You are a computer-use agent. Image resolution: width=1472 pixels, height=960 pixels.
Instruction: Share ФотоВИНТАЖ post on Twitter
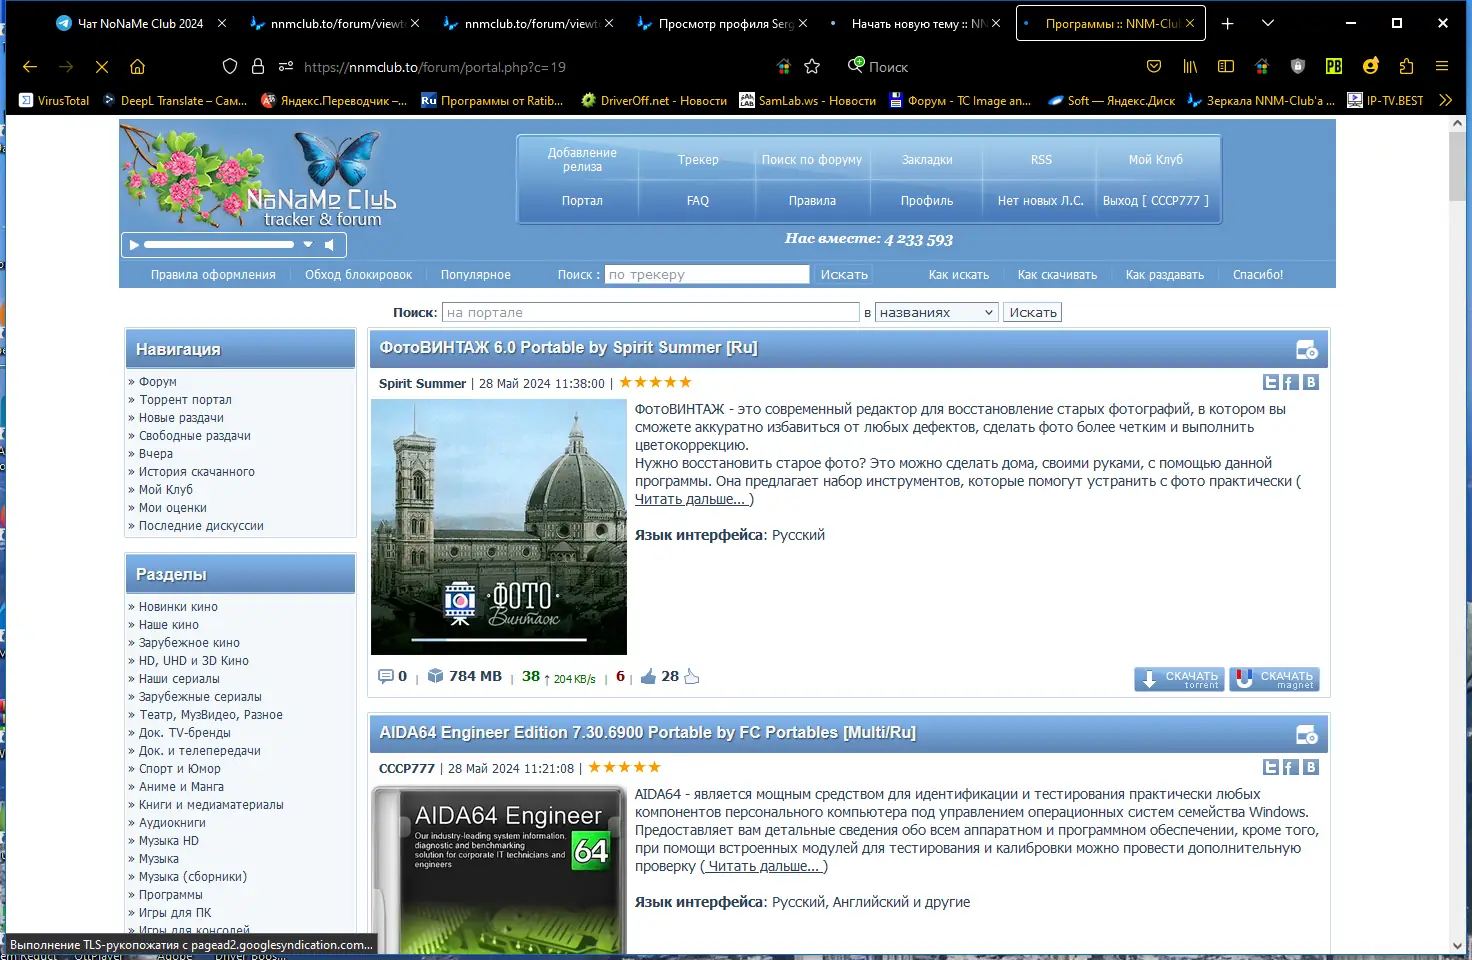1271,382
